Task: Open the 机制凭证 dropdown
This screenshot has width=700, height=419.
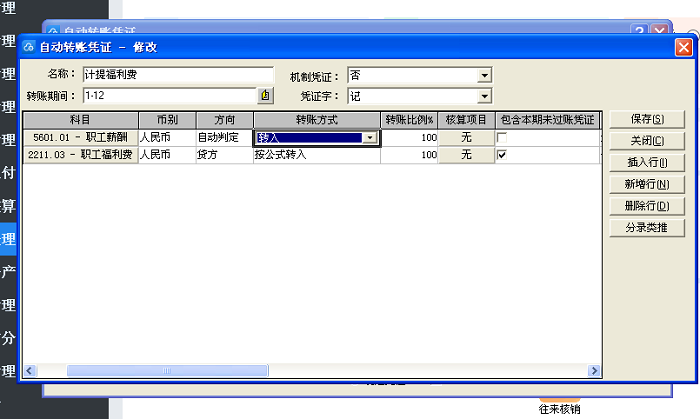Action: pyautogui.click(x=485, y=76)
